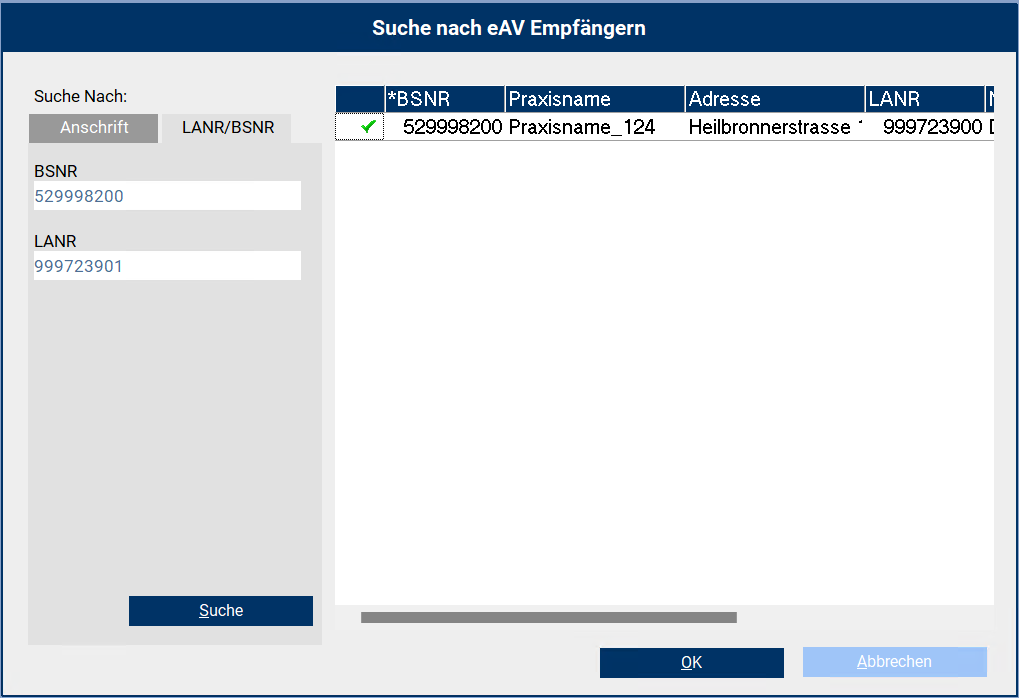1019x698 pixels.
Task: Confirm the dialog with OK
Action: pos(691,662)
